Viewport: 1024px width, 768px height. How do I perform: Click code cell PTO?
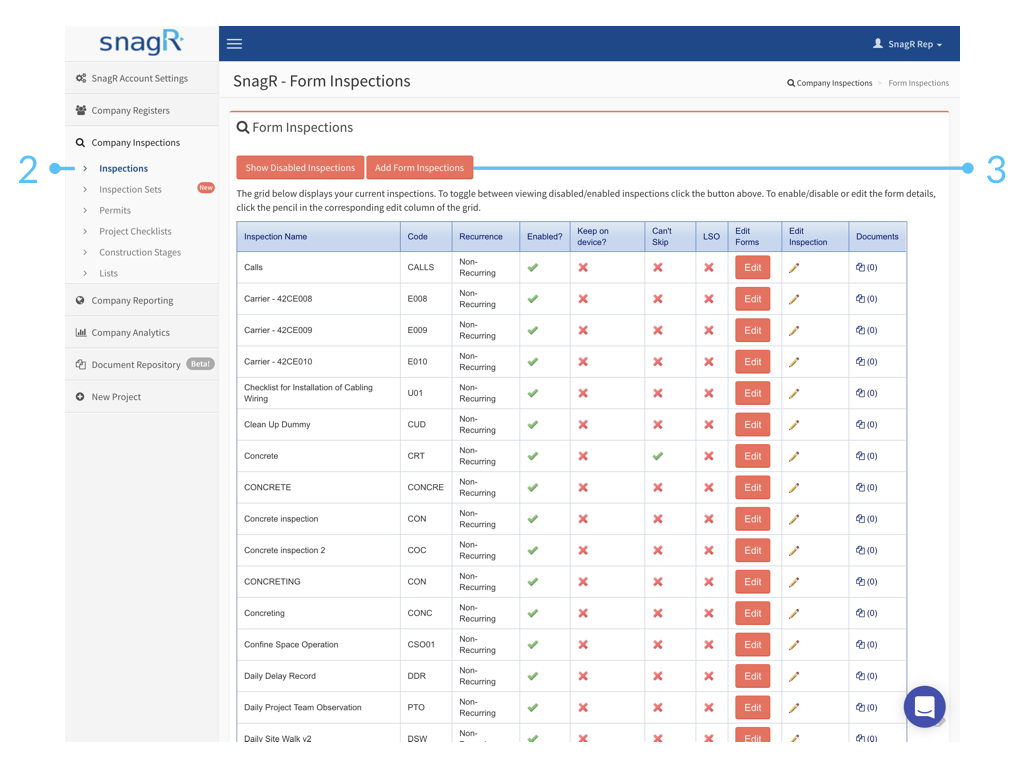[416, 707]
